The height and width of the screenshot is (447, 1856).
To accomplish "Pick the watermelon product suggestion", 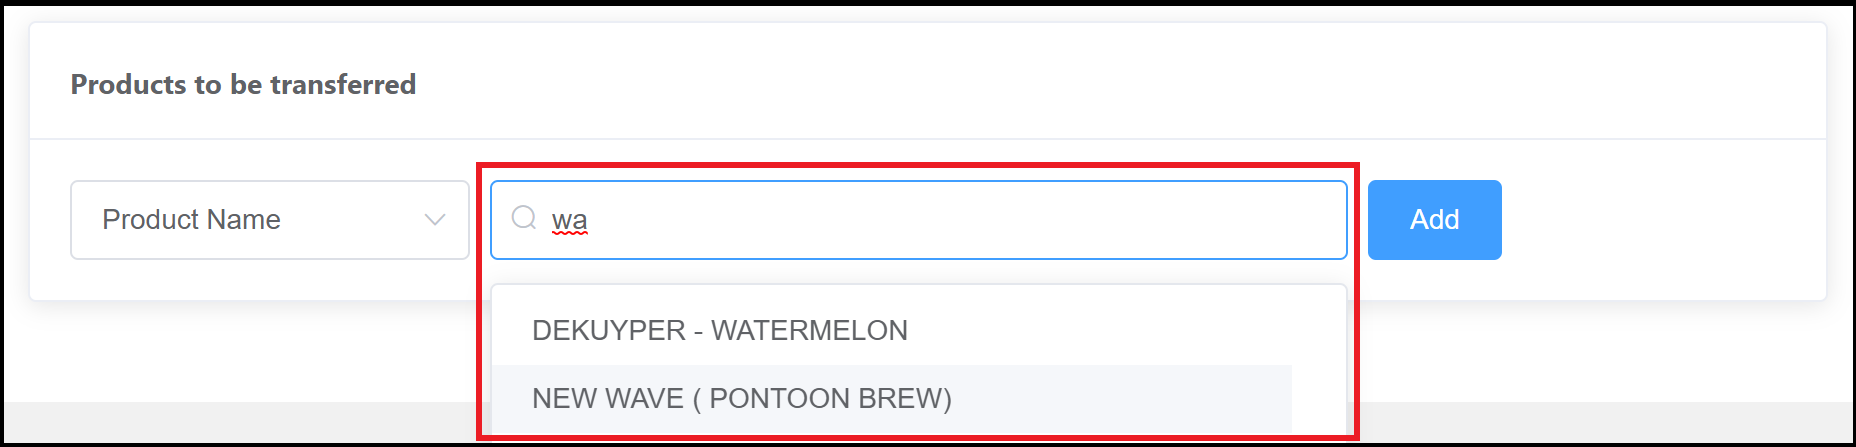I will click(719, 330).
